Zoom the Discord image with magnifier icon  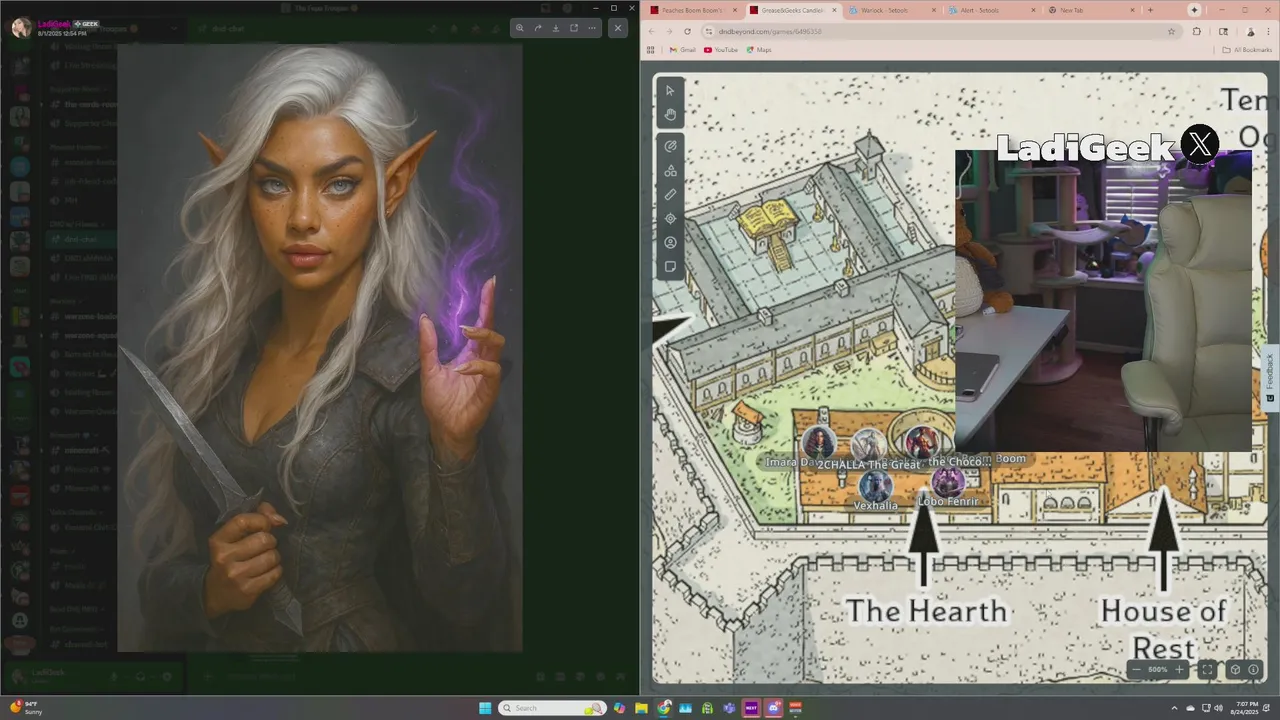(x=520, y=28)
